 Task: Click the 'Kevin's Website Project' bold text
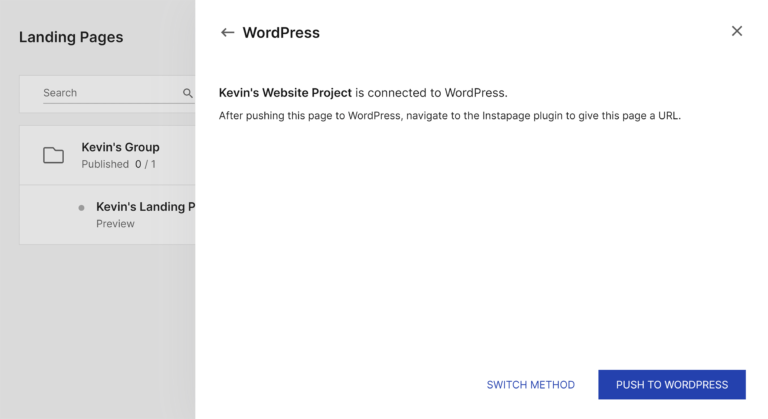click(285, 93)
